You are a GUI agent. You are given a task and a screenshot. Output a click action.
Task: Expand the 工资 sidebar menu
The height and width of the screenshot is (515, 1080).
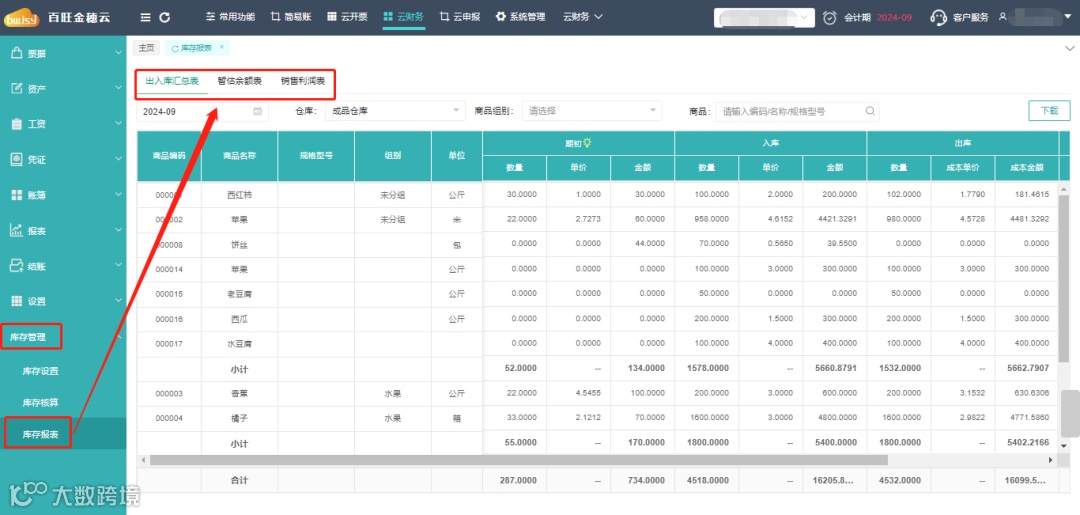(118, 124)
